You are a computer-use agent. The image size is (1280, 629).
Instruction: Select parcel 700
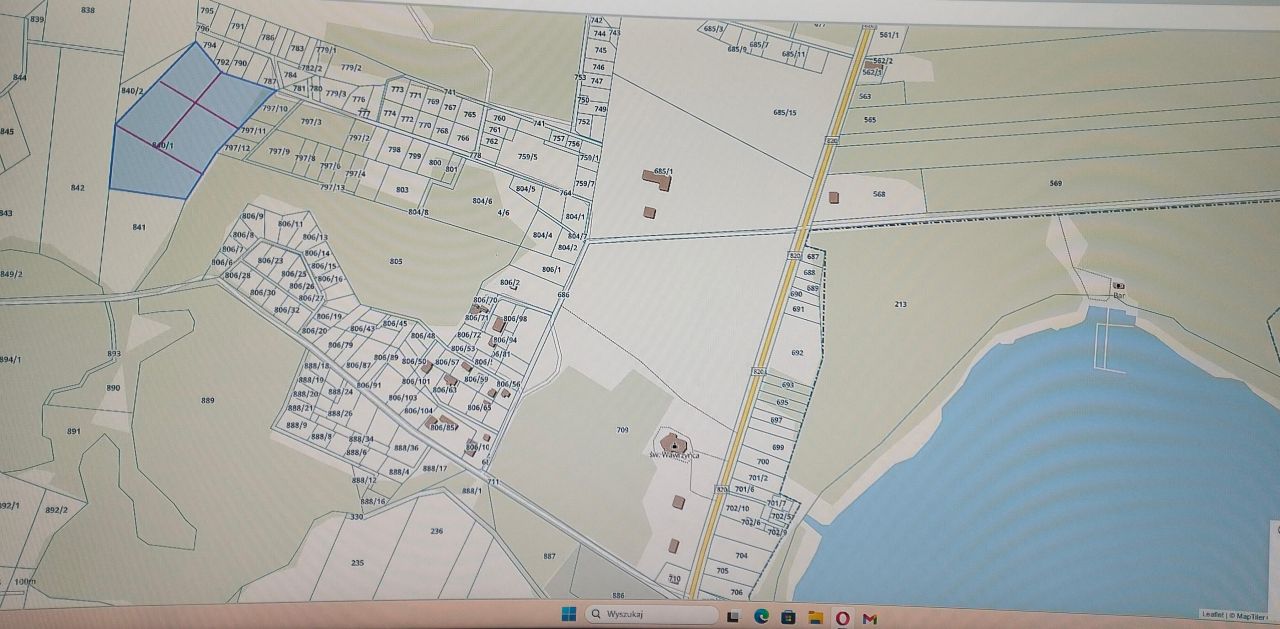763,462
